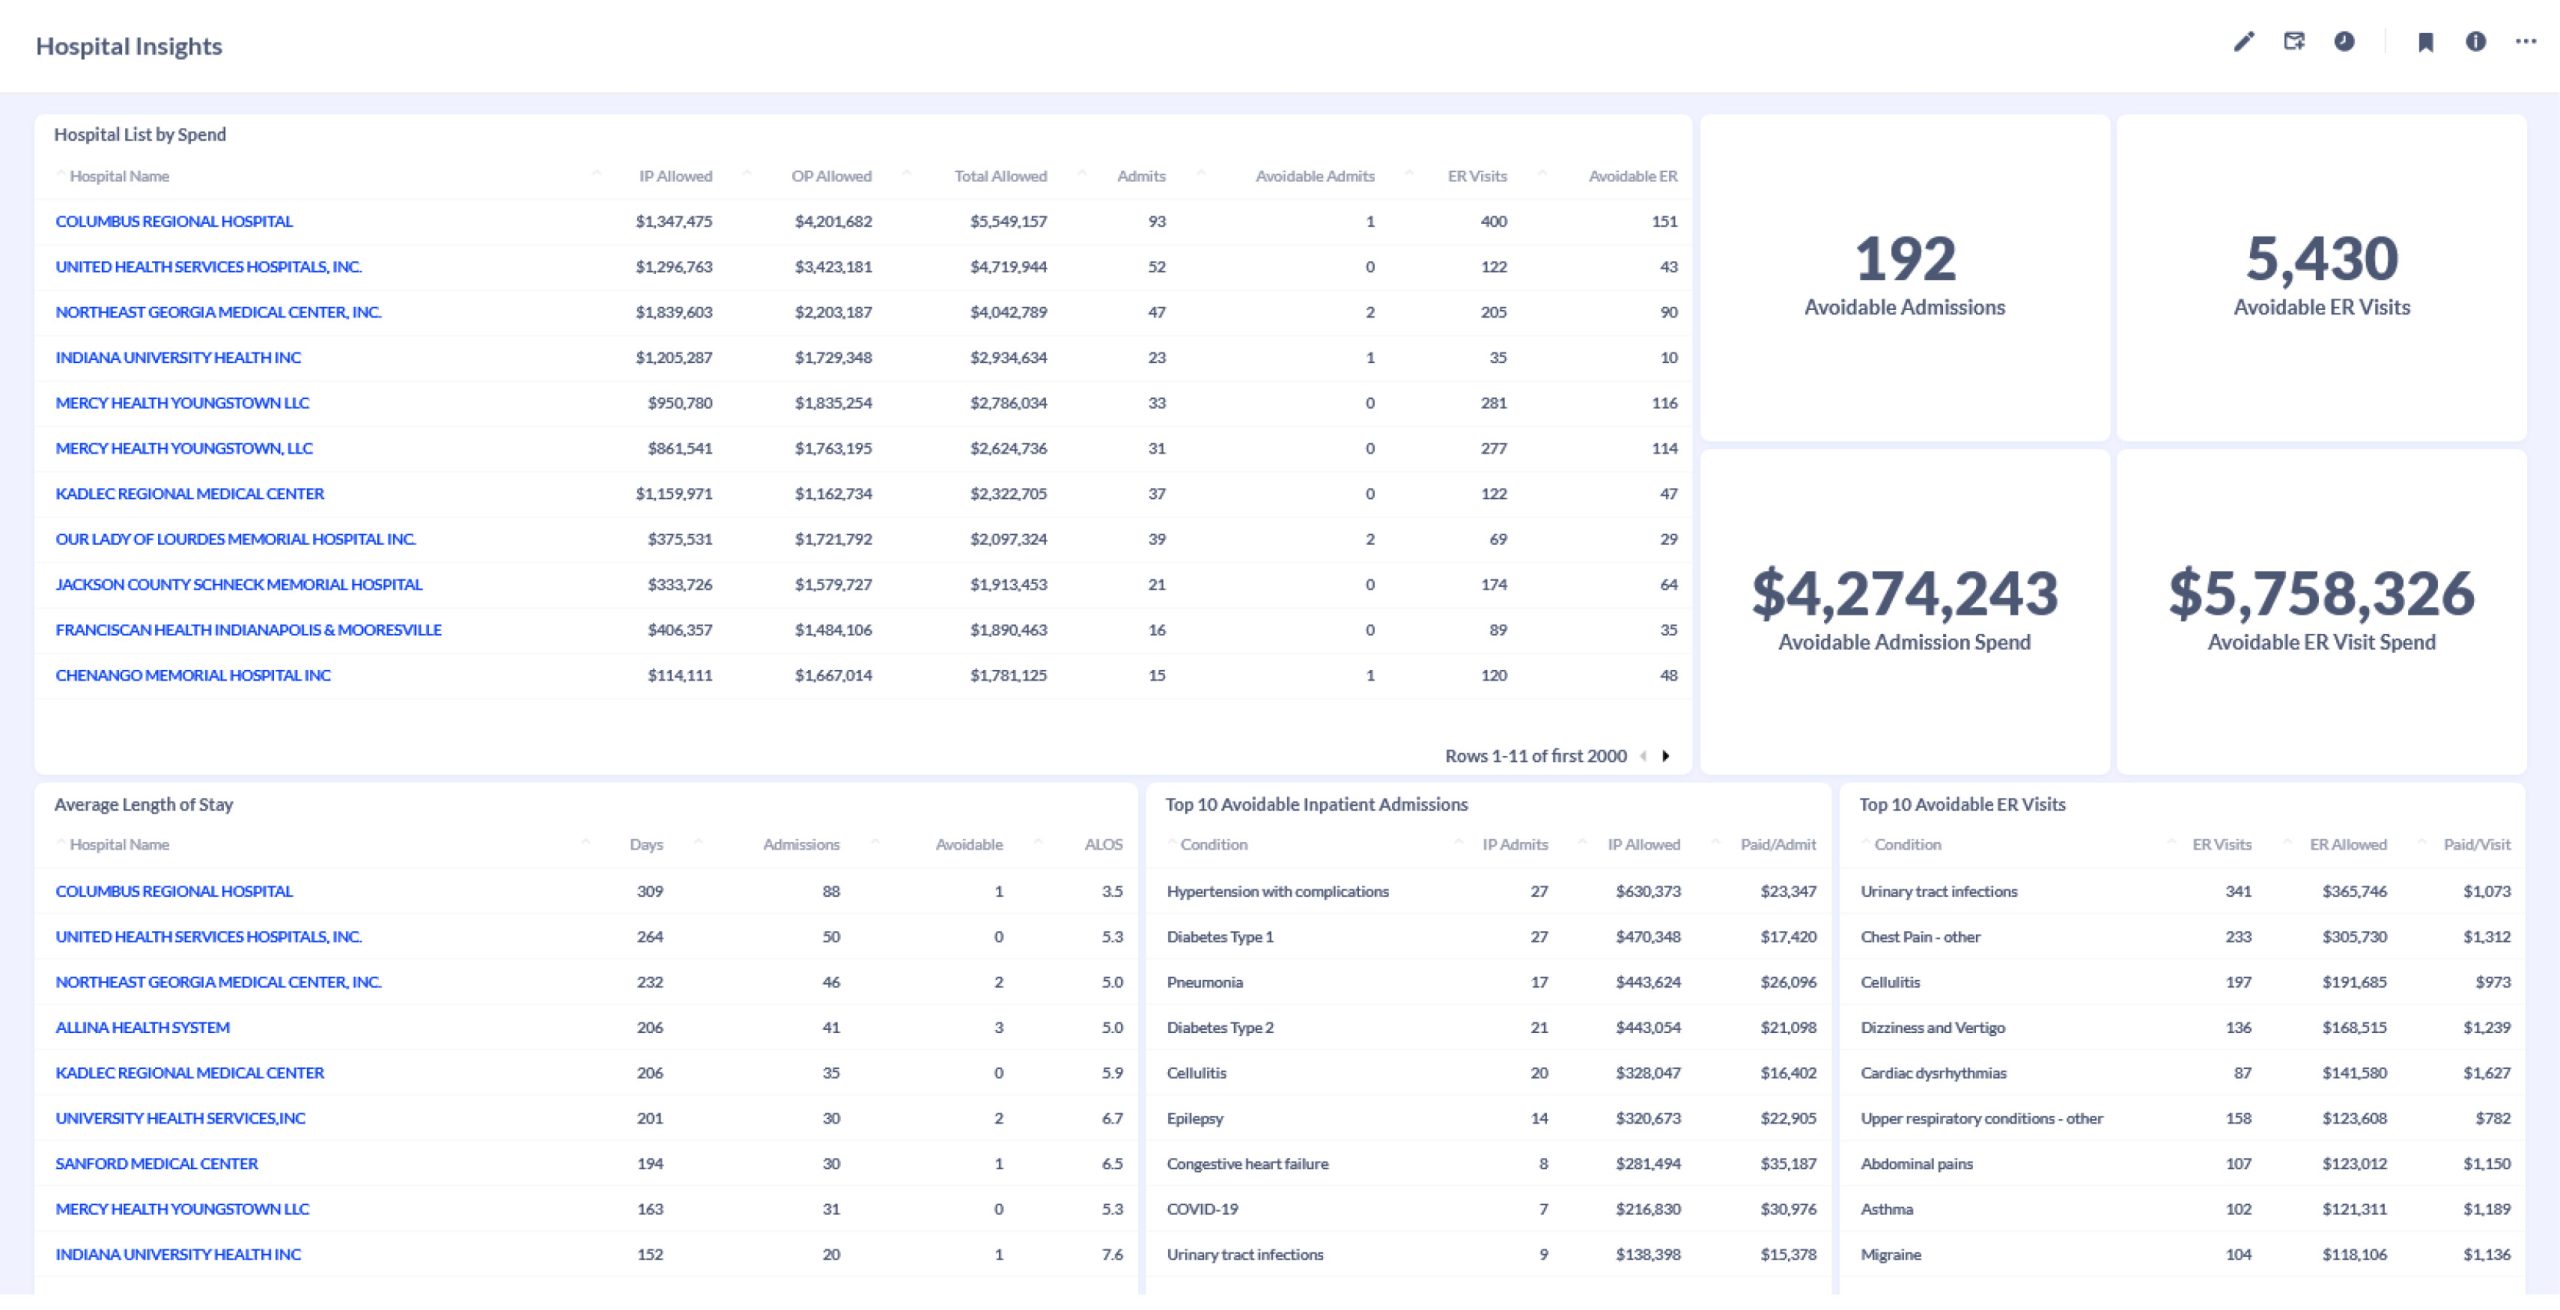This screenshot has height=1310, width=2560.
Task: Open JACKSON COUNTY SCHNECK MEMORIAL HOSPITAL
Action: click(239, 585)
